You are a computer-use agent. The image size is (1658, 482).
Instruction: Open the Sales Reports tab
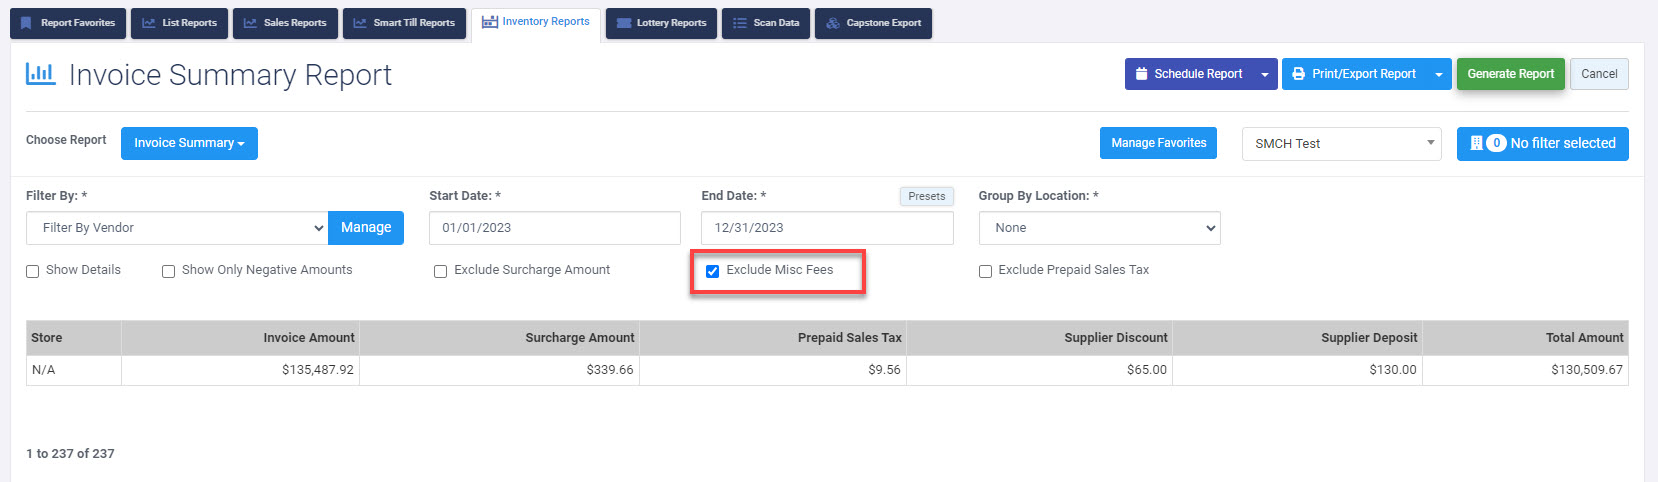coord(285,23)
